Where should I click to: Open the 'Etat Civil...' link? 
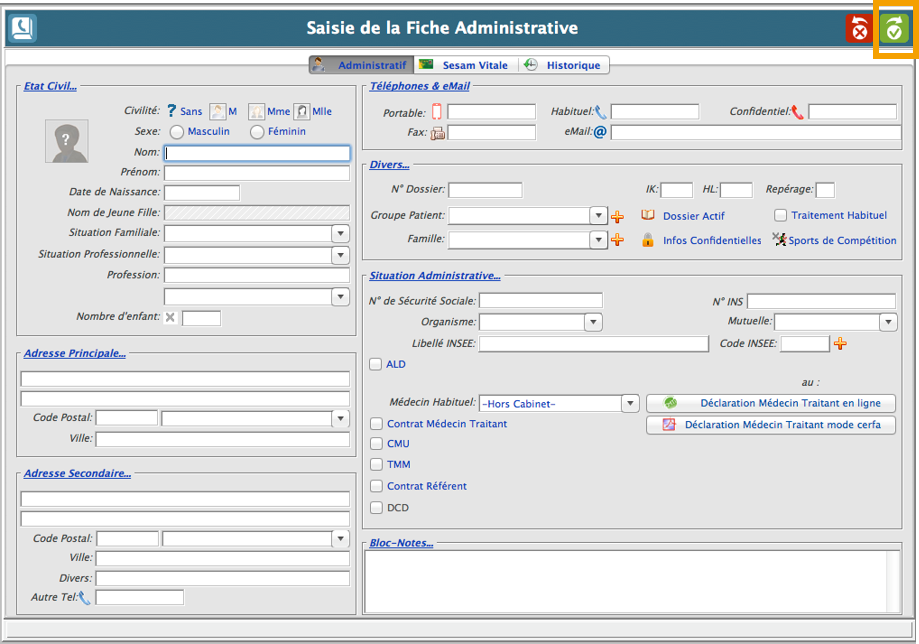coord(50,86)
